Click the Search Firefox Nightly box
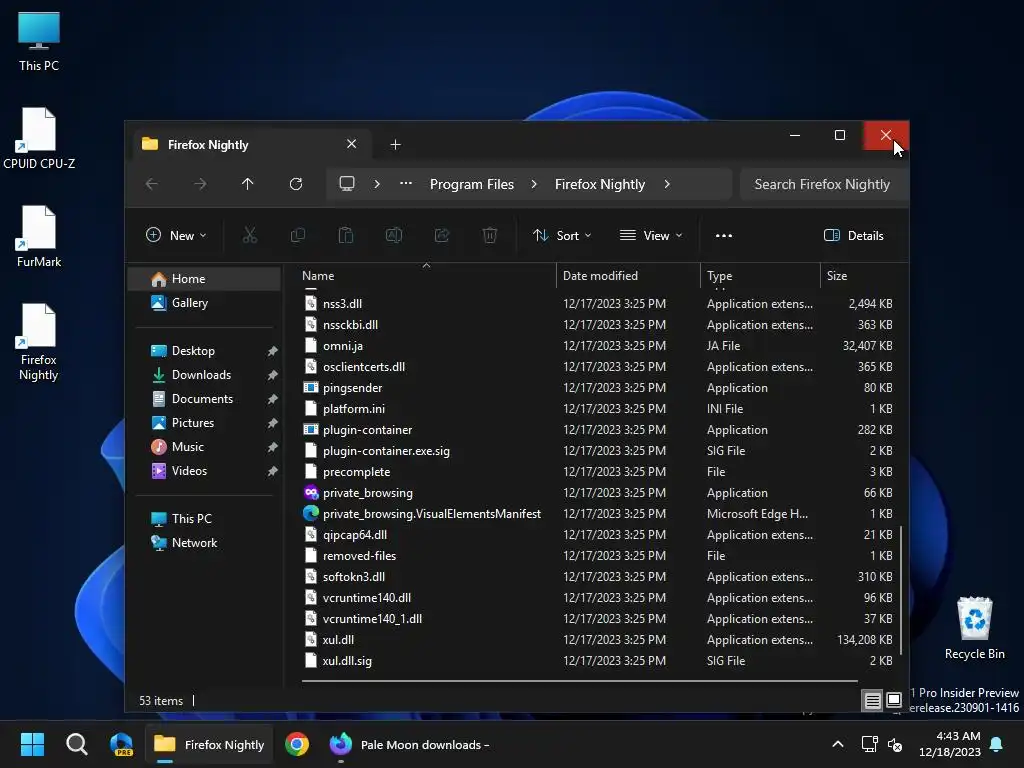 pyautogui.click(x=824, y=184)
